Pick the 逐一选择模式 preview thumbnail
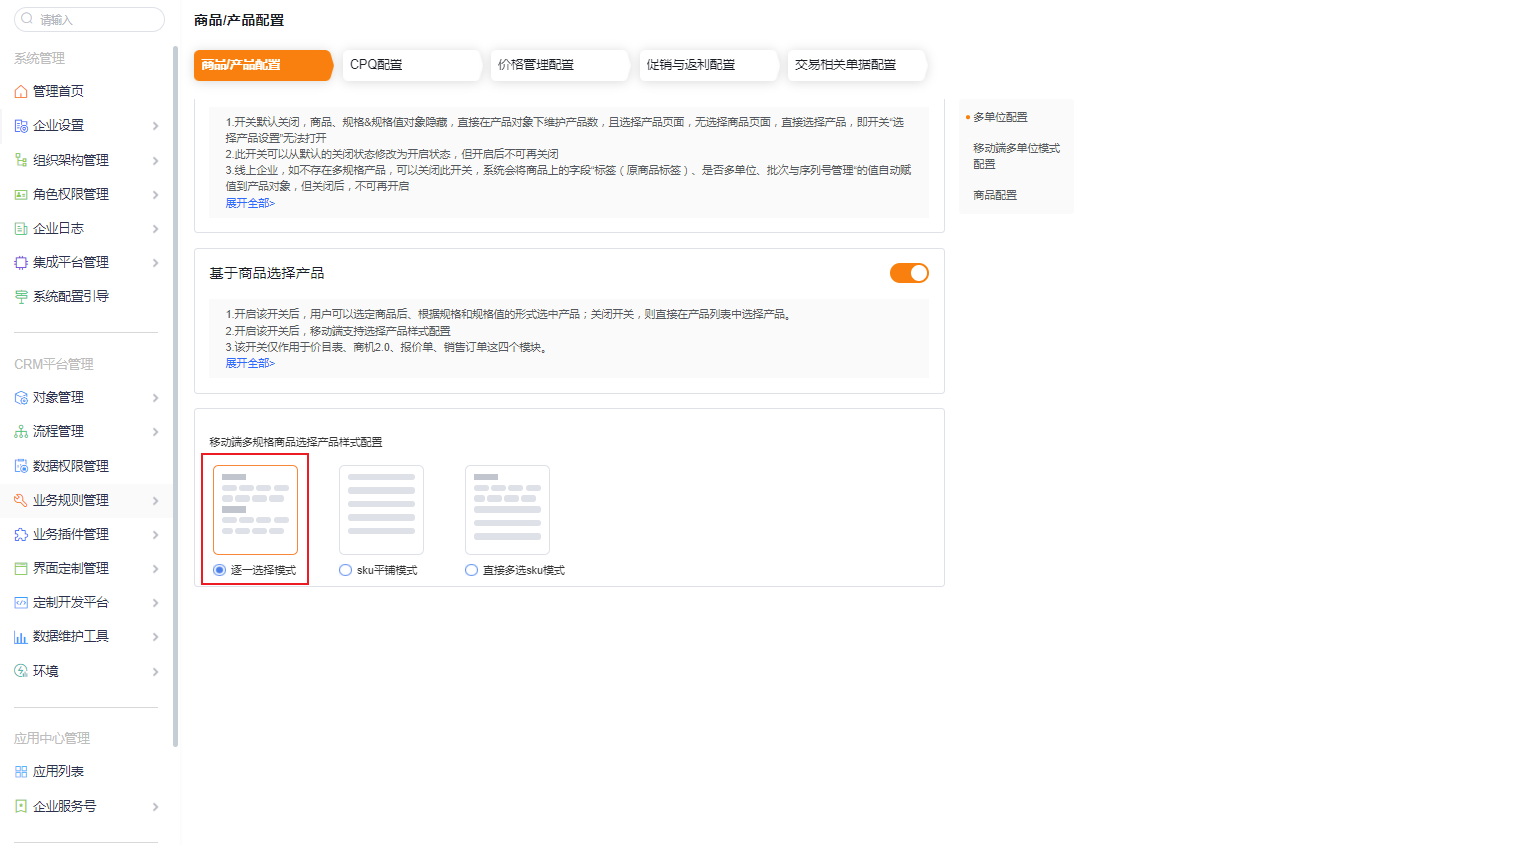This screenshot has width=1528, height=845. (255, 510)
